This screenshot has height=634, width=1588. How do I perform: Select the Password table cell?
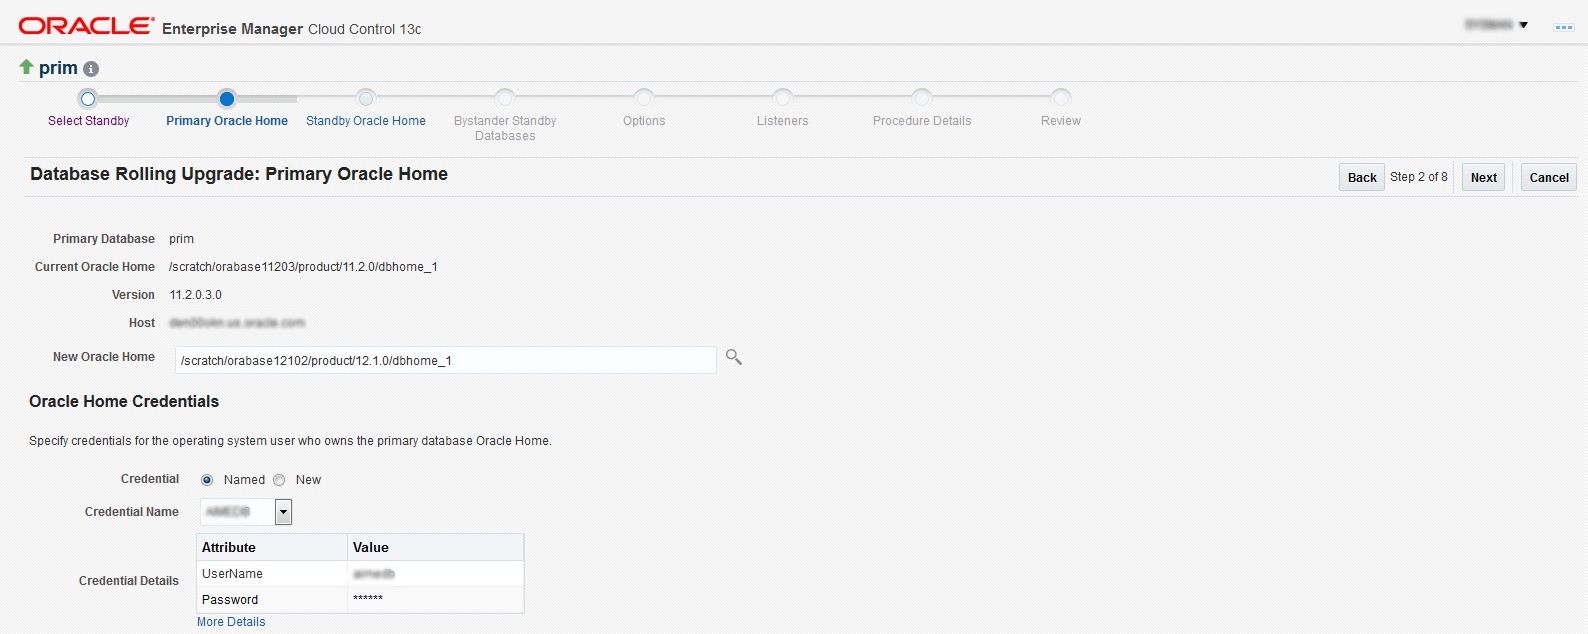coord(272,600)
